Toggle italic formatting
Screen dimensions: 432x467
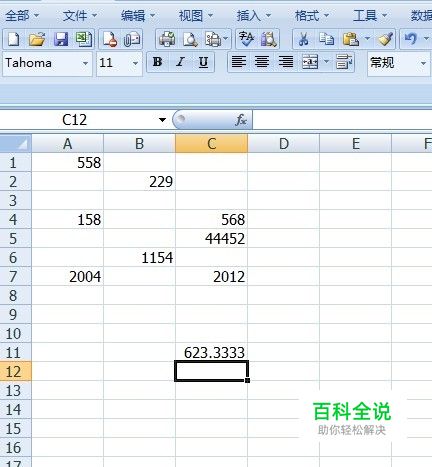coord(180,62)
